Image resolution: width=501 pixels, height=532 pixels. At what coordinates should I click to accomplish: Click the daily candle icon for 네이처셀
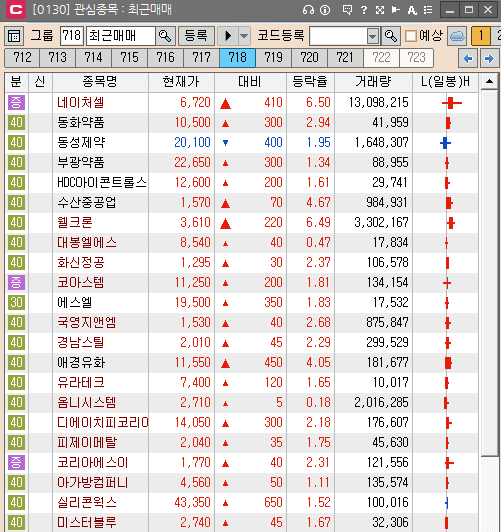(x=451, y=103)
